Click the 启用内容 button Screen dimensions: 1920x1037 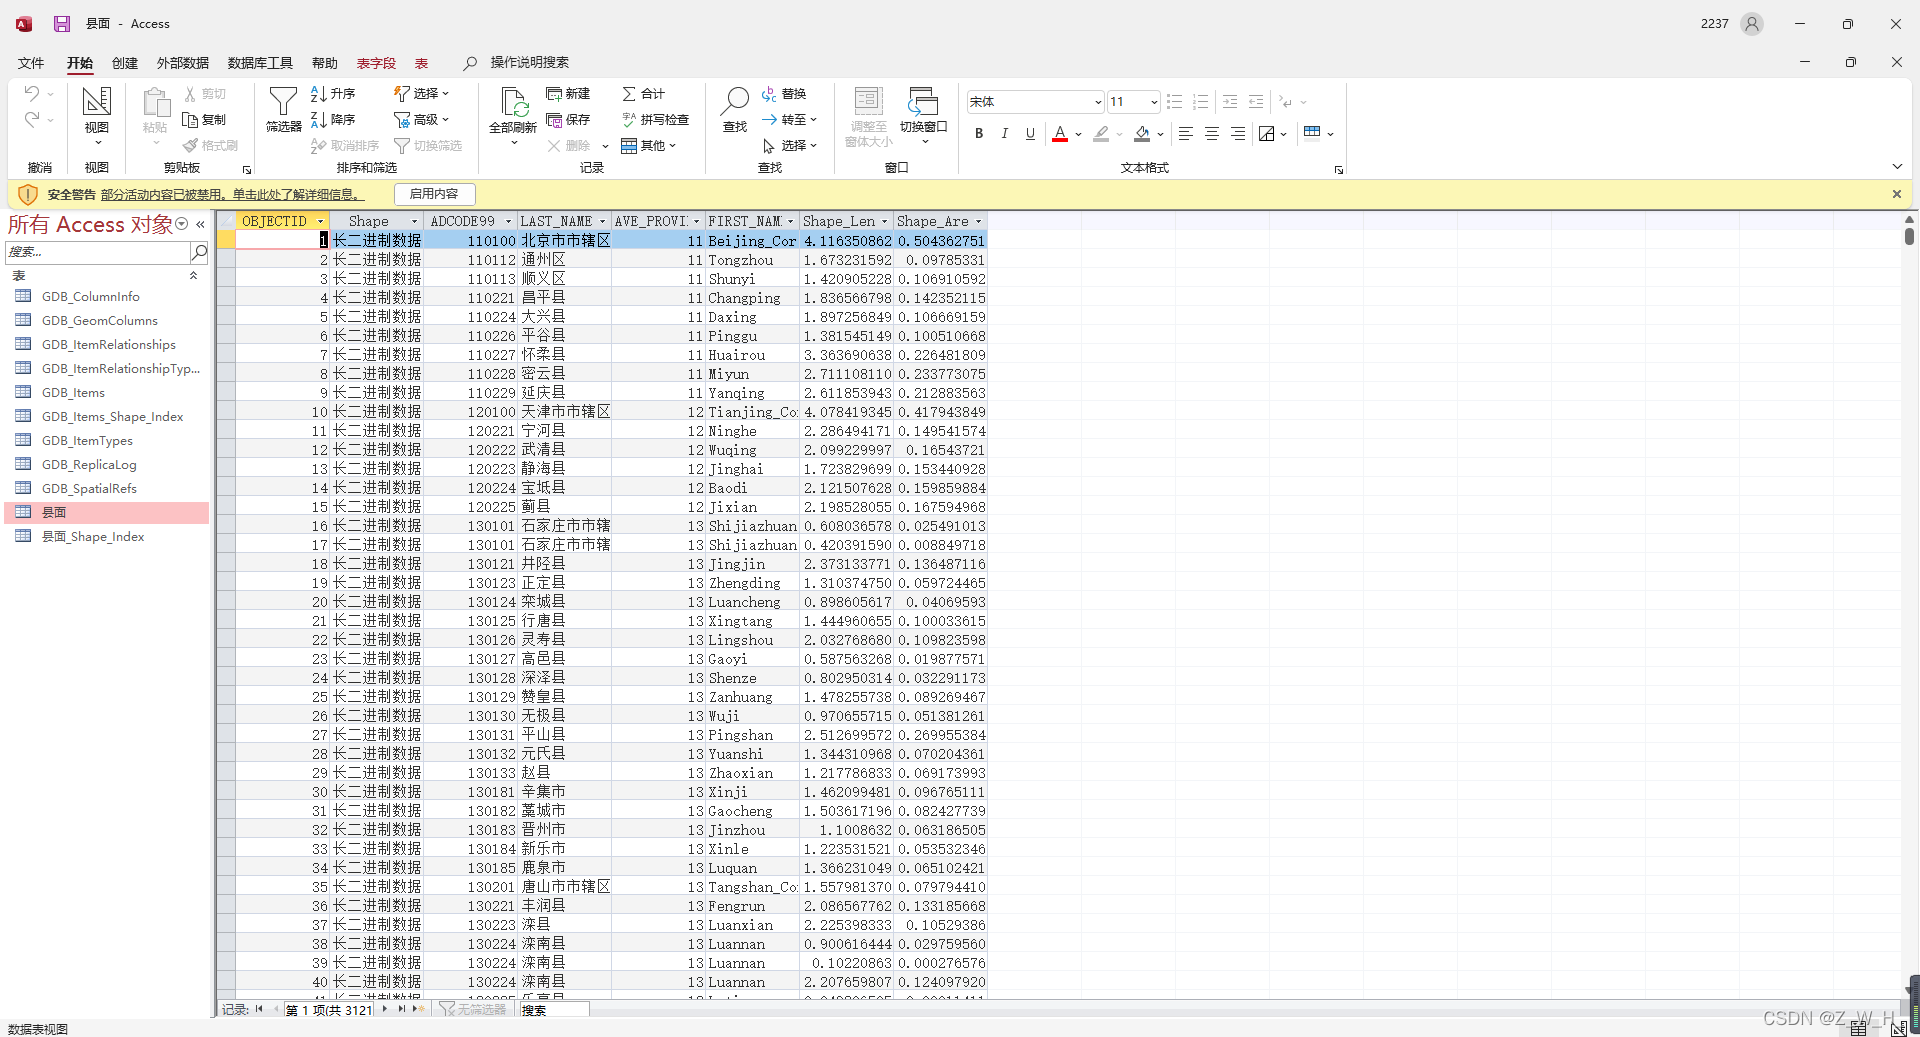(434, 193)
